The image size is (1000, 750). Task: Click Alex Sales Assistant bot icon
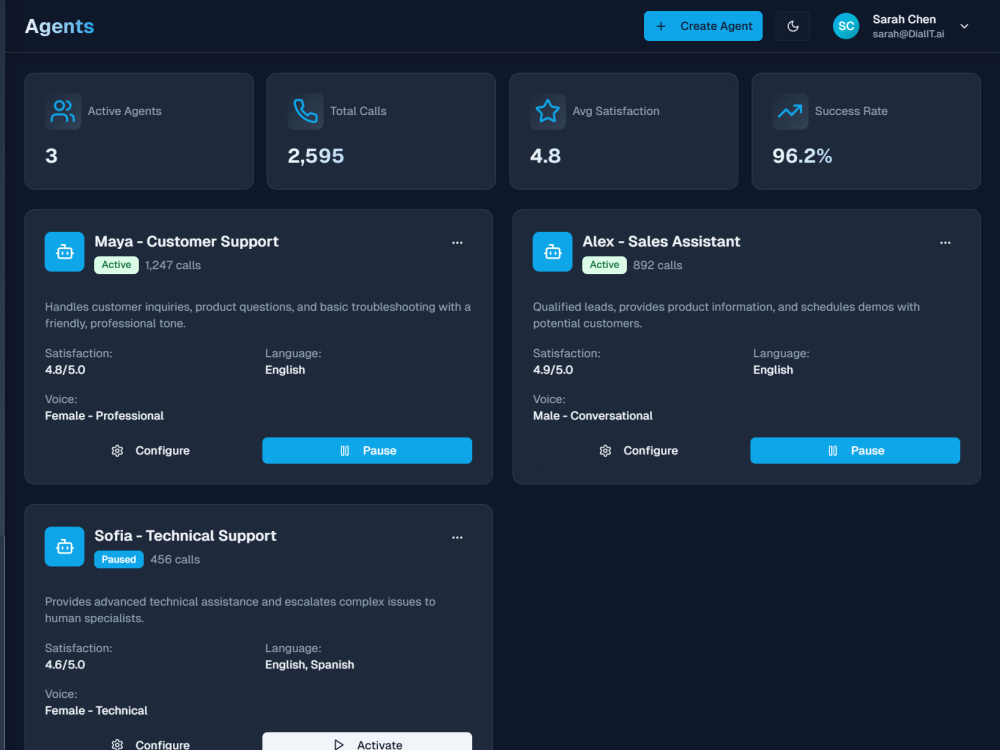(x=552, y=252)
